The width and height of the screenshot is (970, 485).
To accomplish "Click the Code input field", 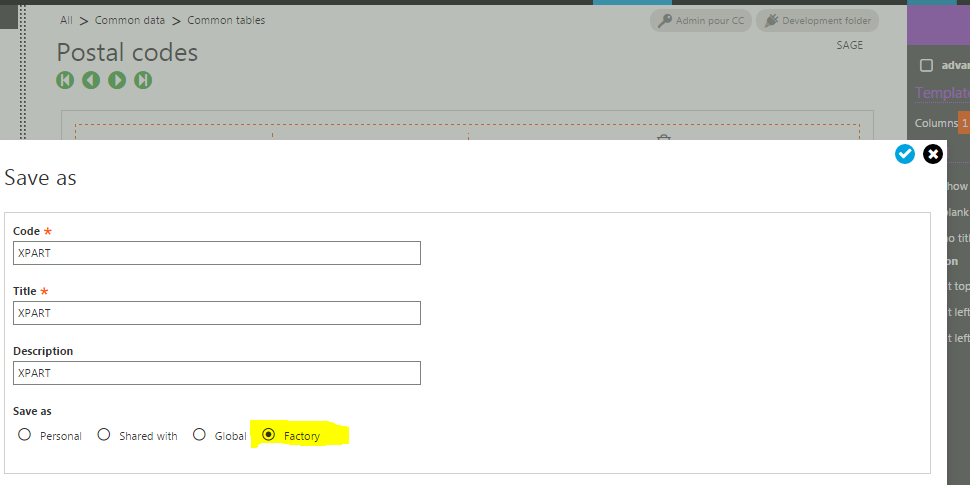I will pos(217,253).
